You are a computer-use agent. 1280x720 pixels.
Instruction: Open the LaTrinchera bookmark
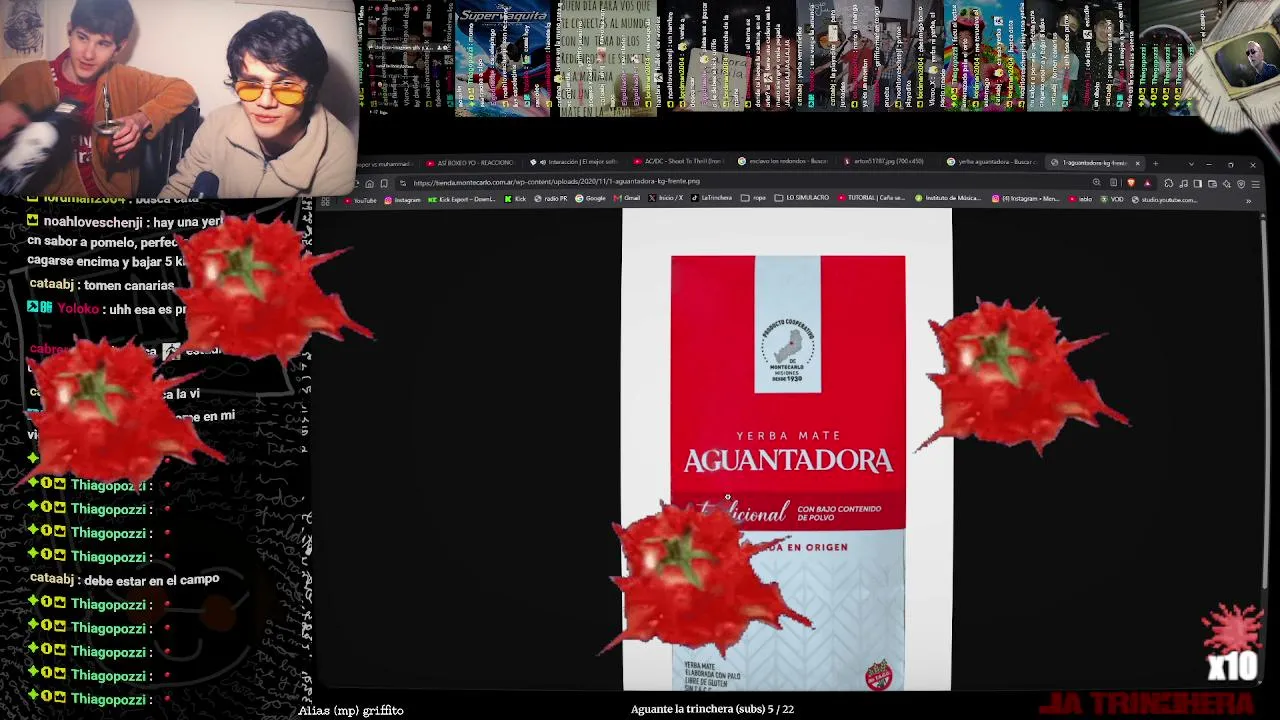[x=713, y=200]
